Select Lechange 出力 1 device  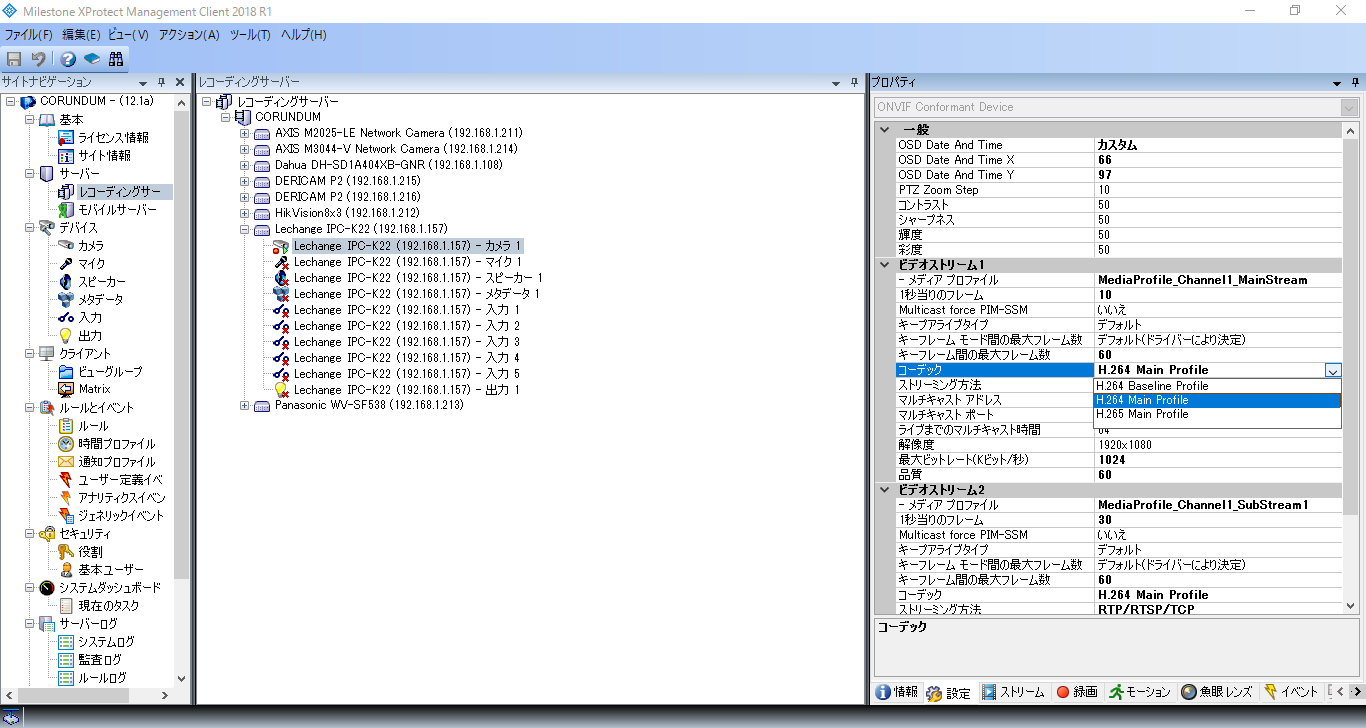(x=407, y=390)
